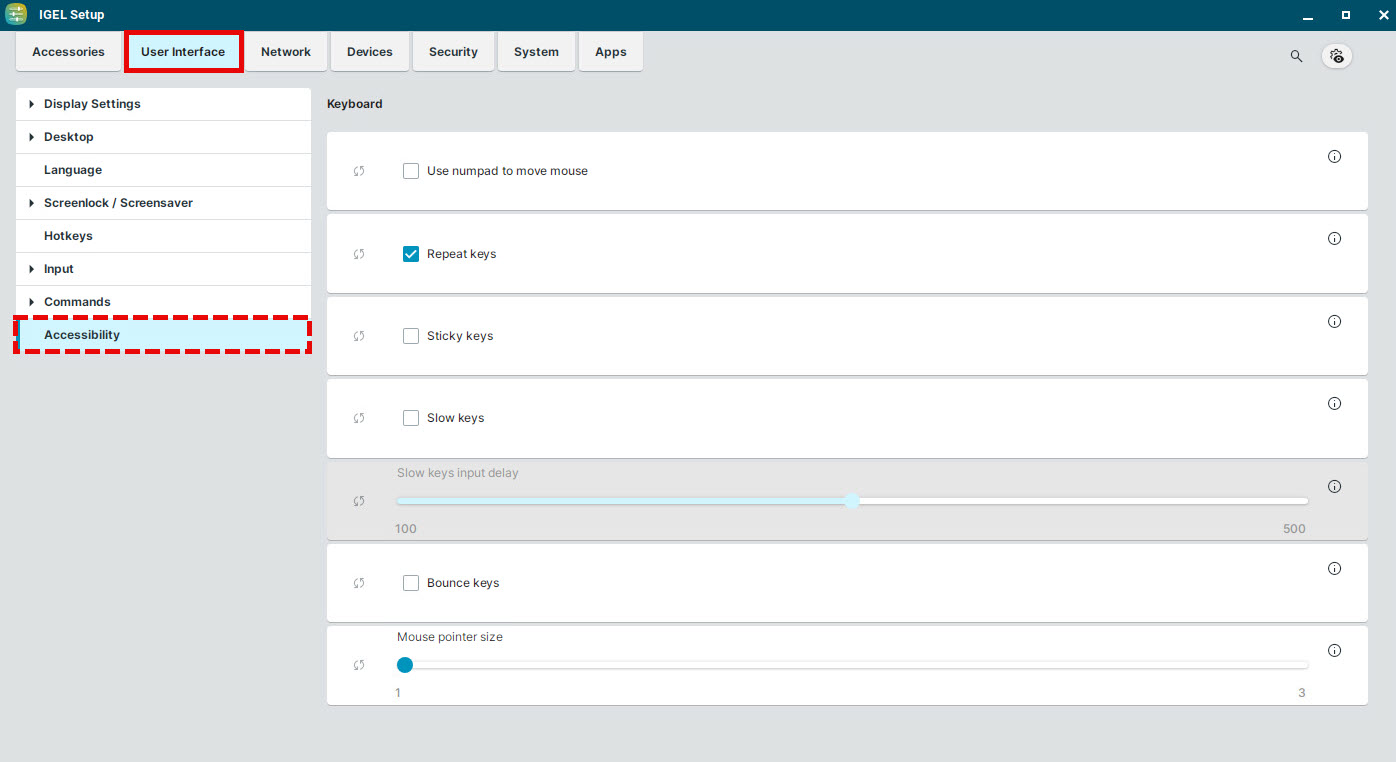Click the IGEL logo in title bar
This screenshot has height=762, width=1396.
15,15
